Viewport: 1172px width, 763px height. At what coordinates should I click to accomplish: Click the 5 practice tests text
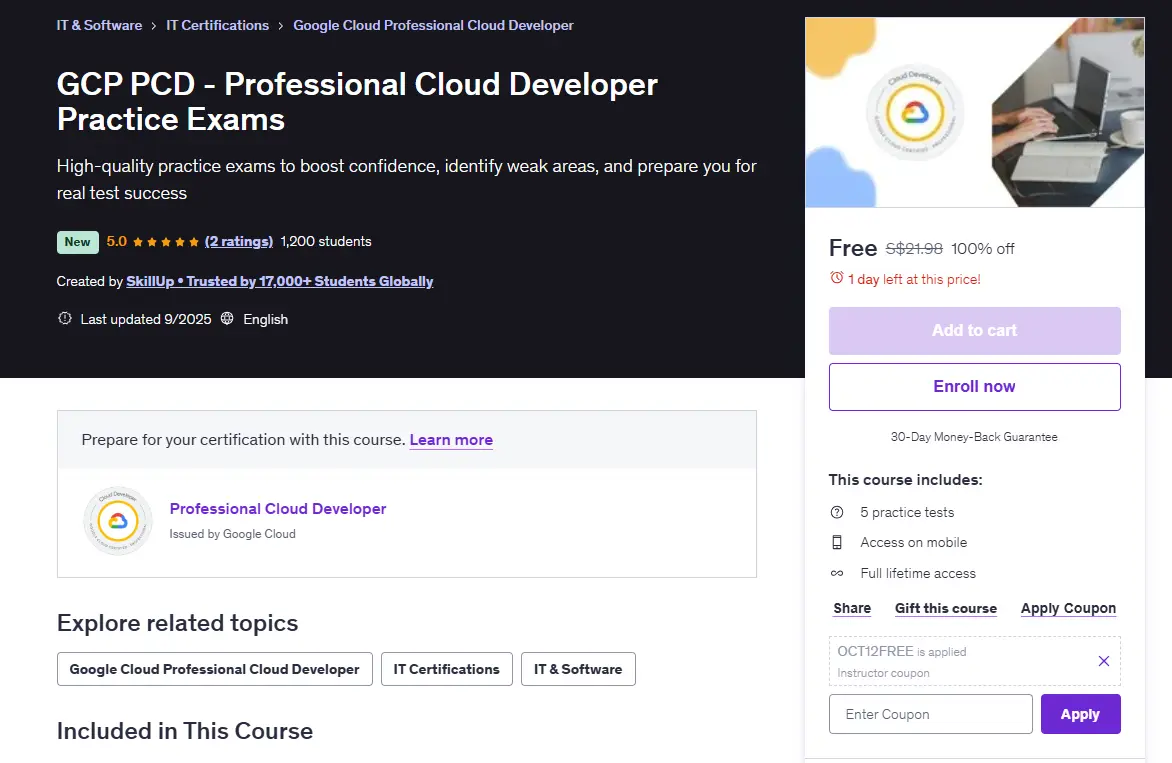(907, 512)
